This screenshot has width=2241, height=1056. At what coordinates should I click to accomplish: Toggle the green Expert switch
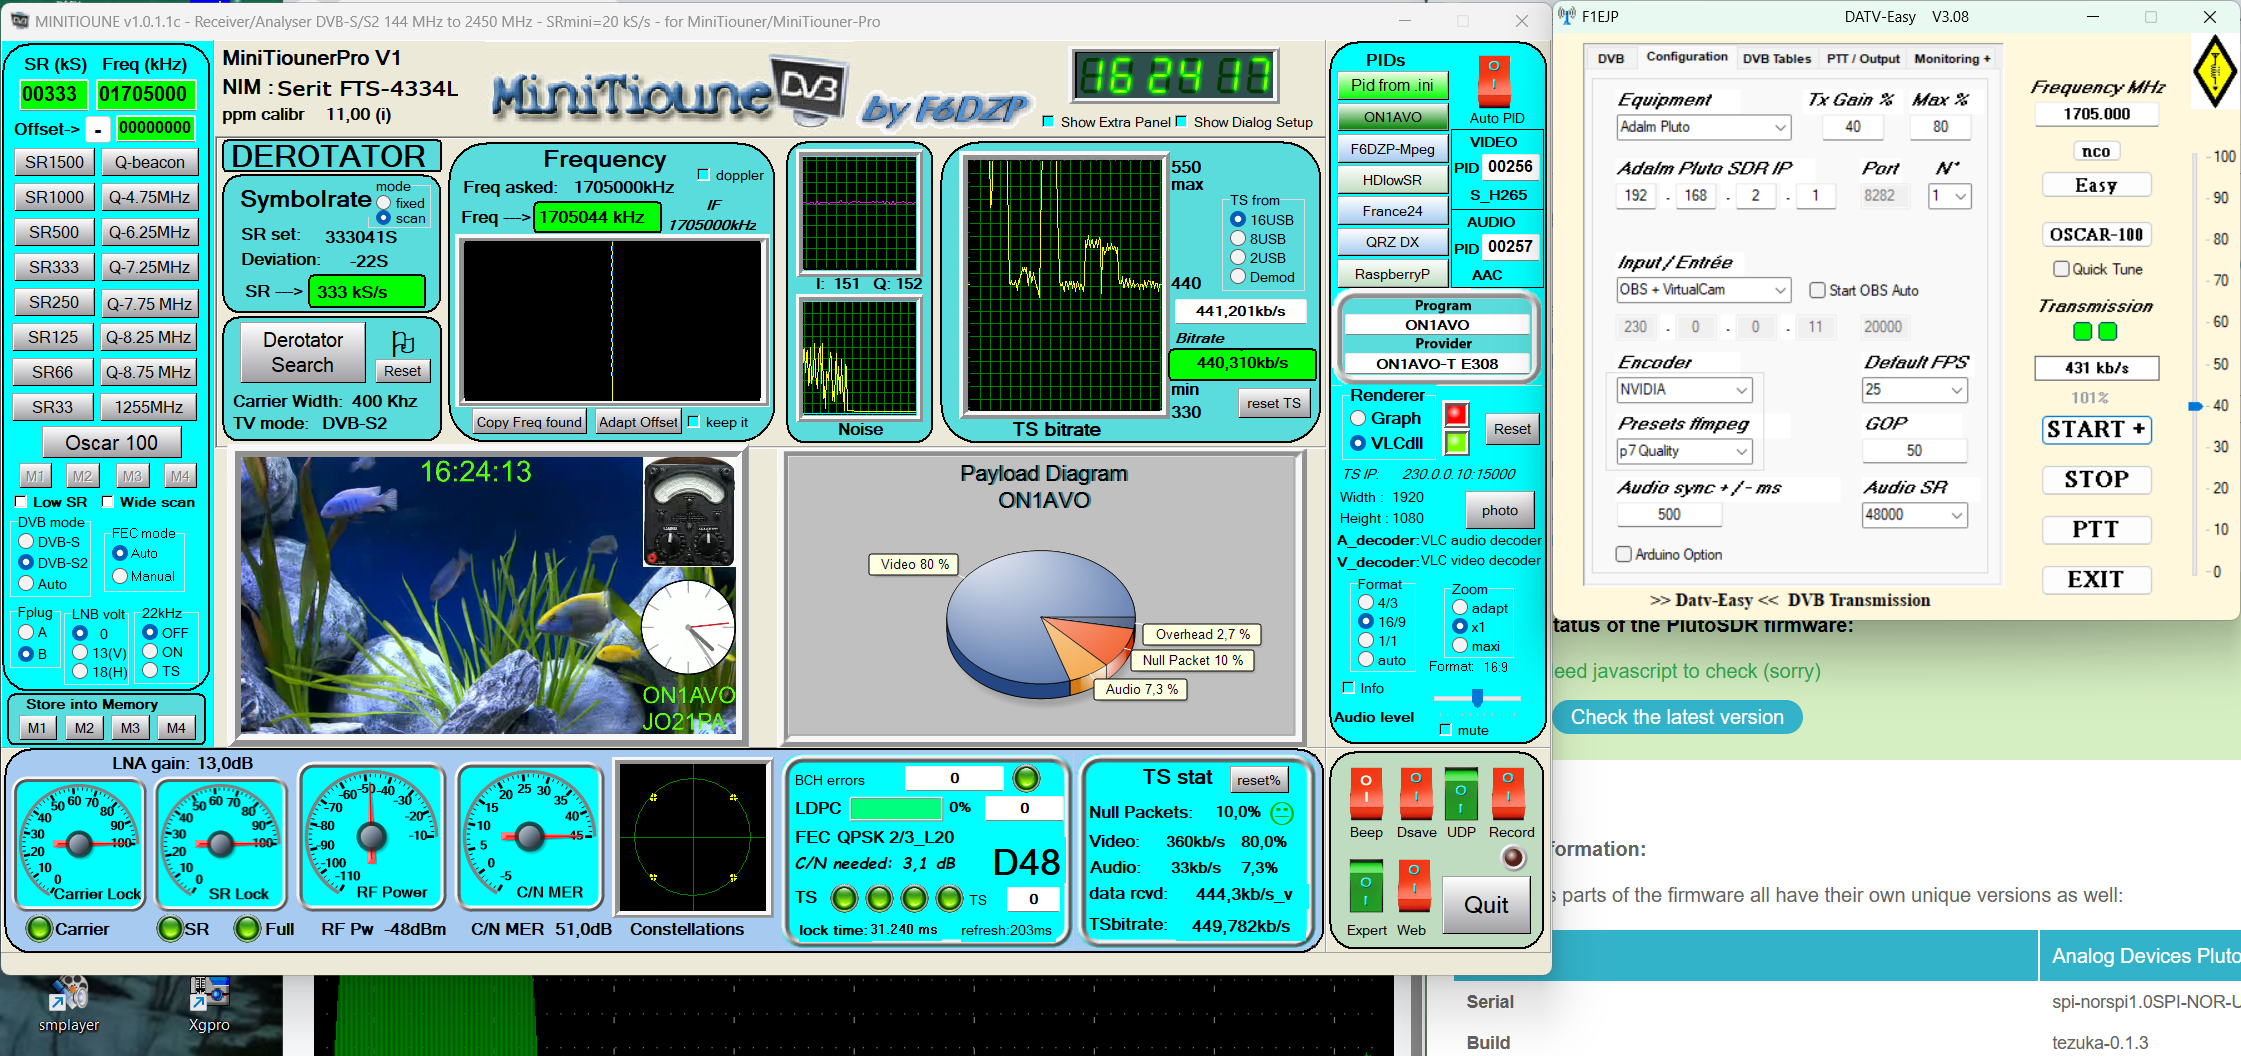point(1365,886)
